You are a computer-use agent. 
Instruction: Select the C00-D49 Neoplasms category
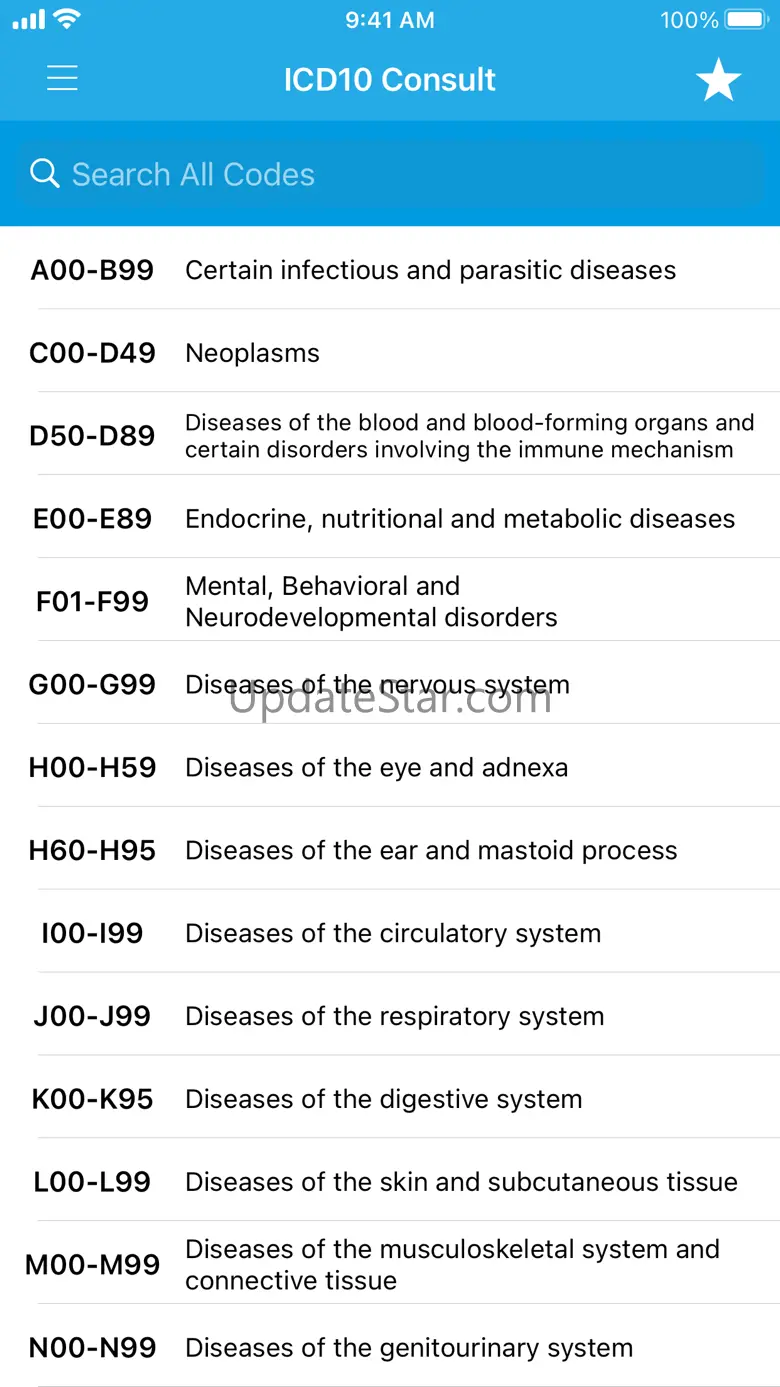[x=390, y=353]
